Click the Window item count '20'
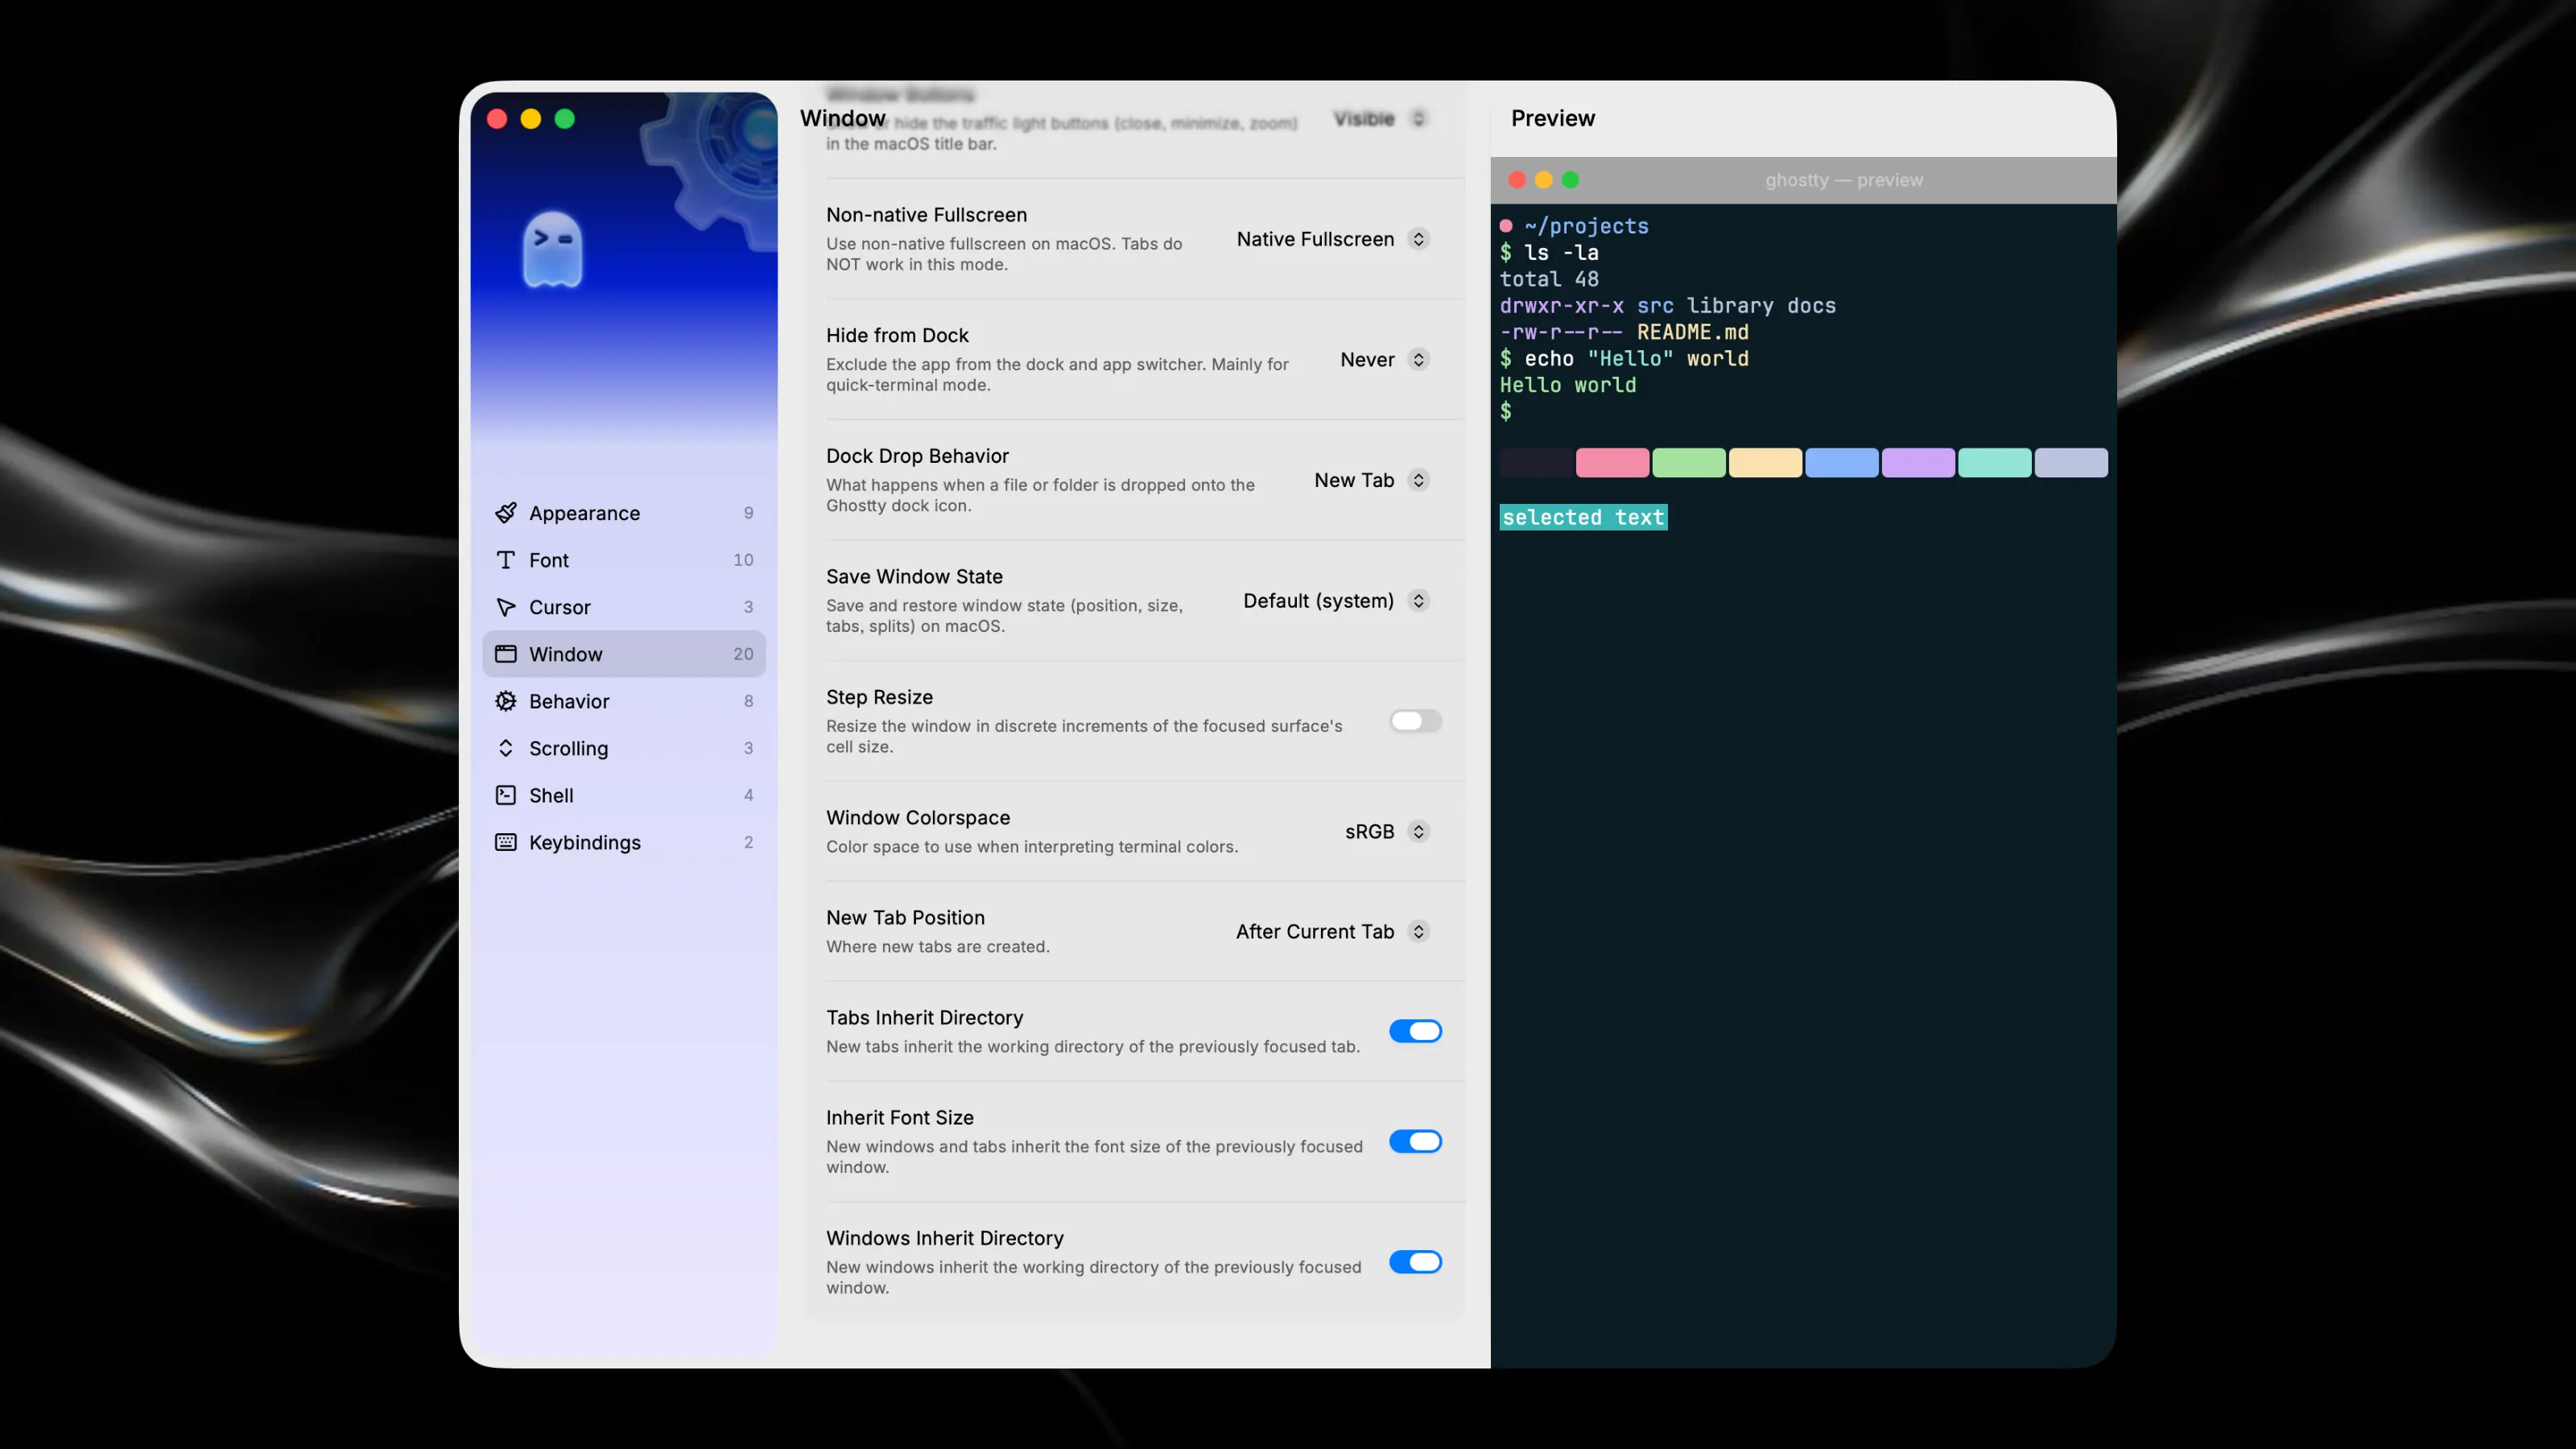The image size is (2576, 1449). (743, 654)
